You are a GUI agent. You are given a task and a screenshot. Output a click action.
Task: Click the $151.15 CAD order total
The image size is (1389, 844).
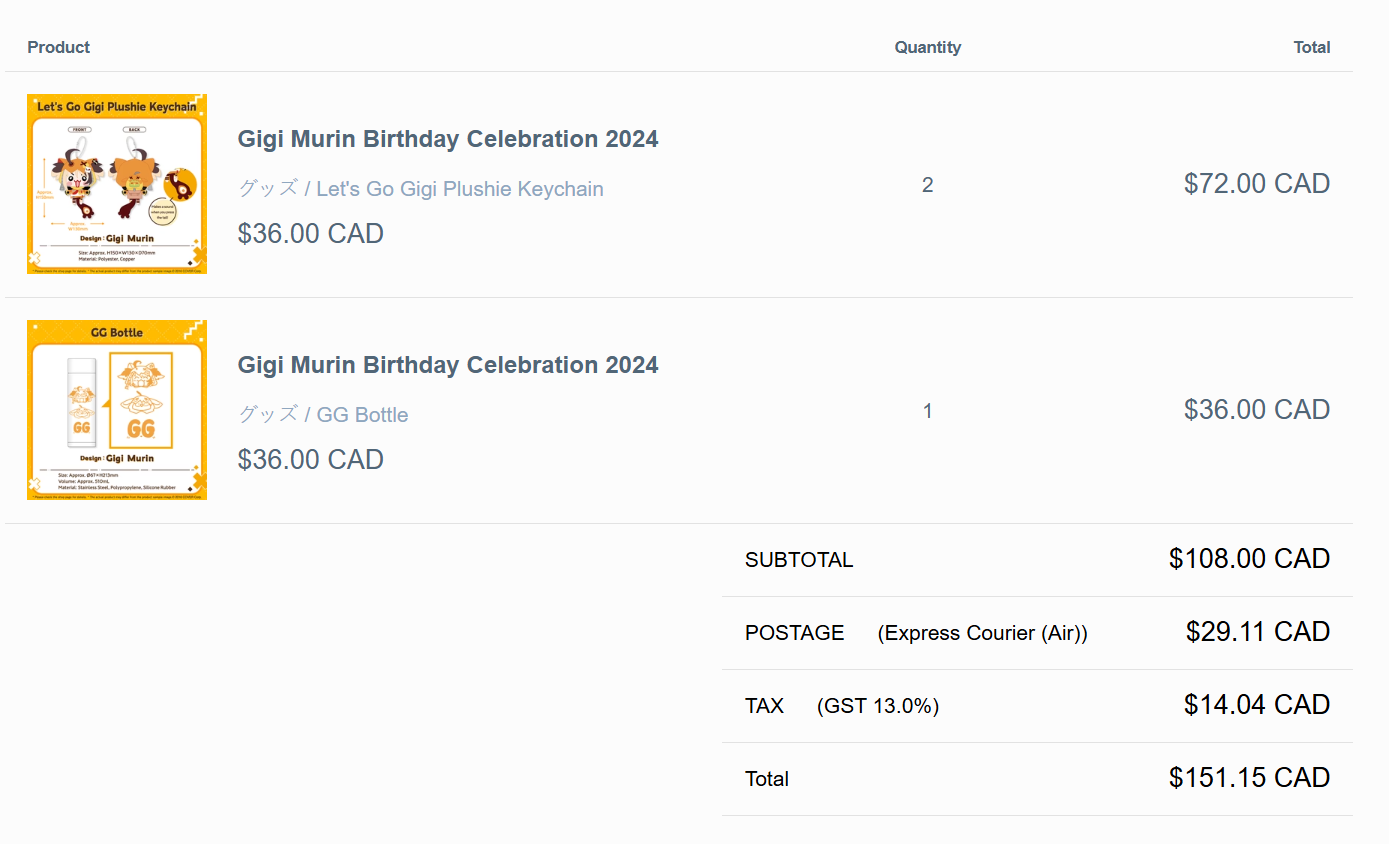pyautogui.click(x=1249, y=778)
